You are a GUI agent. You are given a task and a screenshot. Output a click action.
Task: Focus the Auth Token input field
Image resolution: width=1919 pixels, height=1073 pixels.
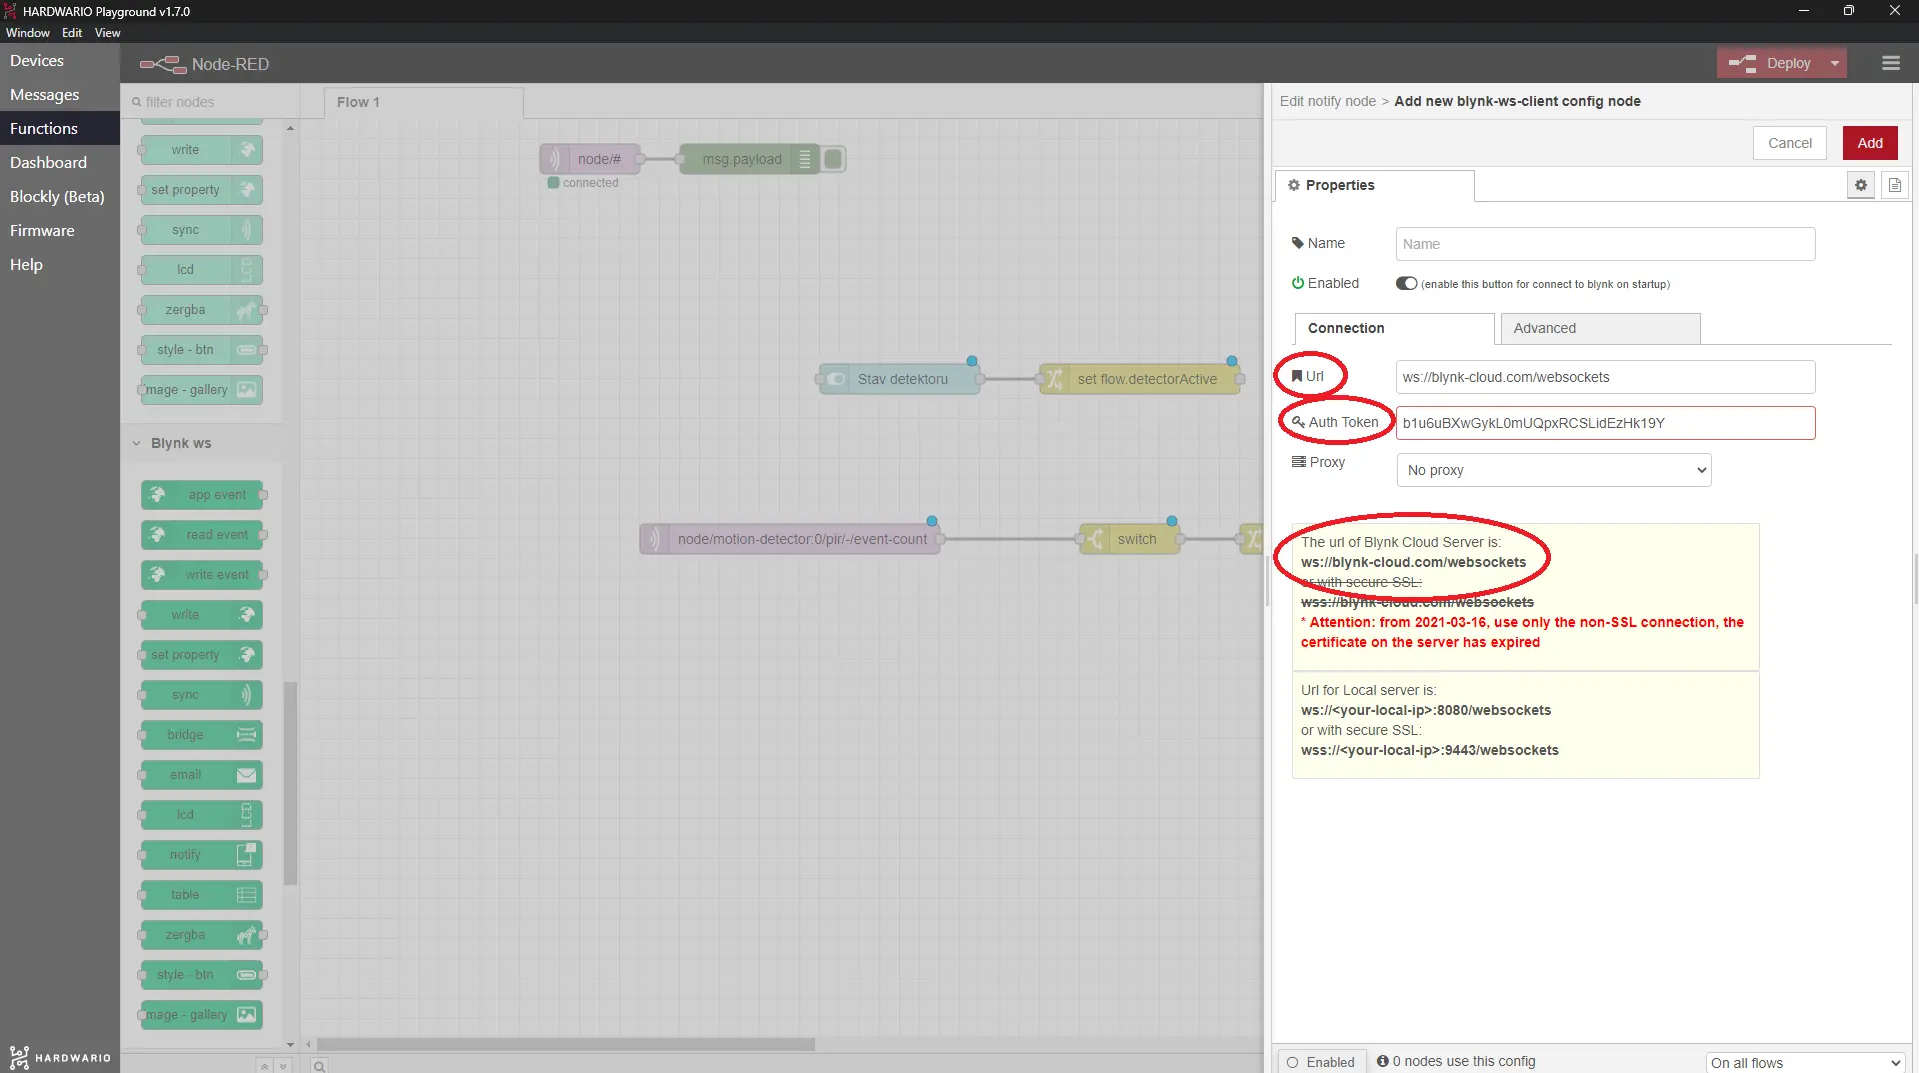pyautogui.click(x=1605, y=423)
